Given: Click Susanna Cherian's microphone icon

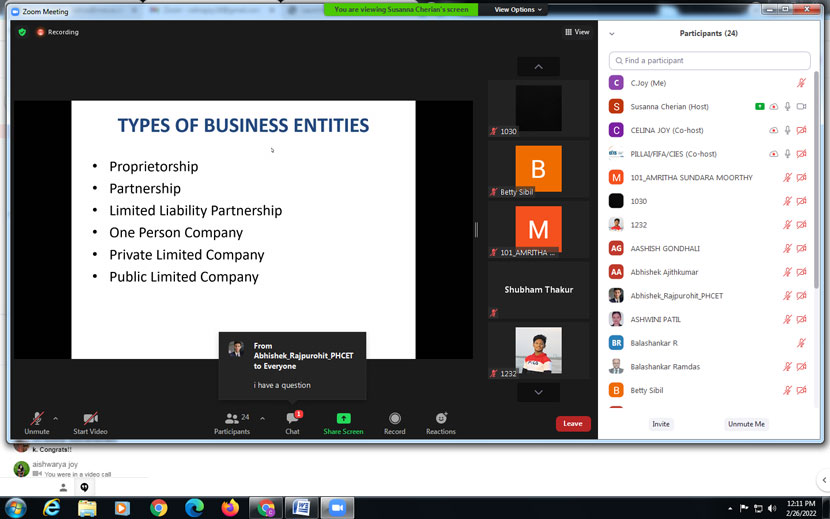Looking at the screenshot, I should click(788, 106).
